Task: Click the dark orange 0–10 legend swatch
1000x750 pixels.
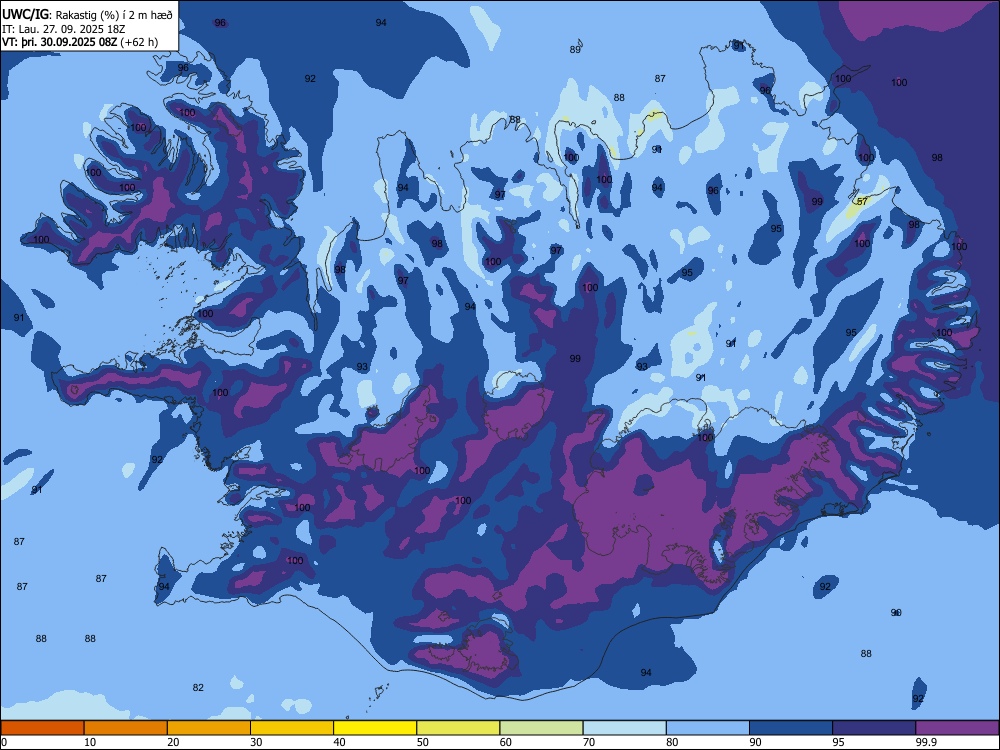Action: [x=42, y=728]
